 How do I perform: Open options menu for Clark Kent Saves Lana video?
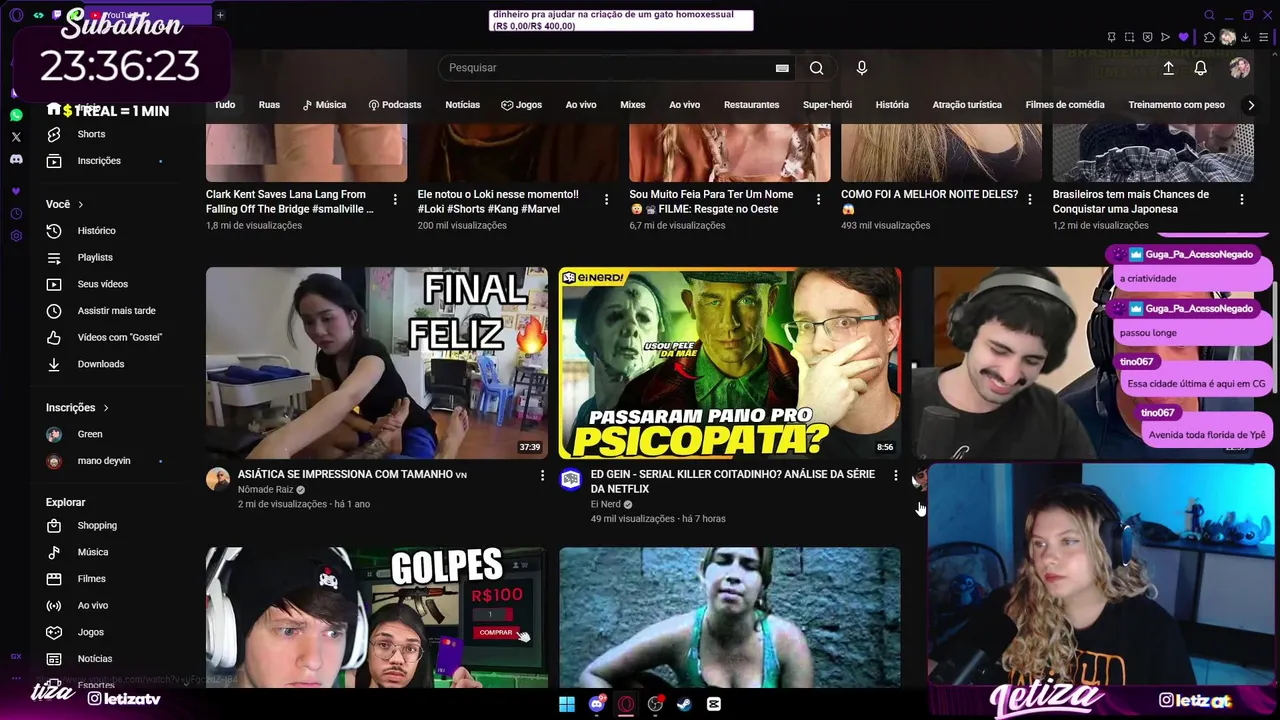tap(395, 200)
